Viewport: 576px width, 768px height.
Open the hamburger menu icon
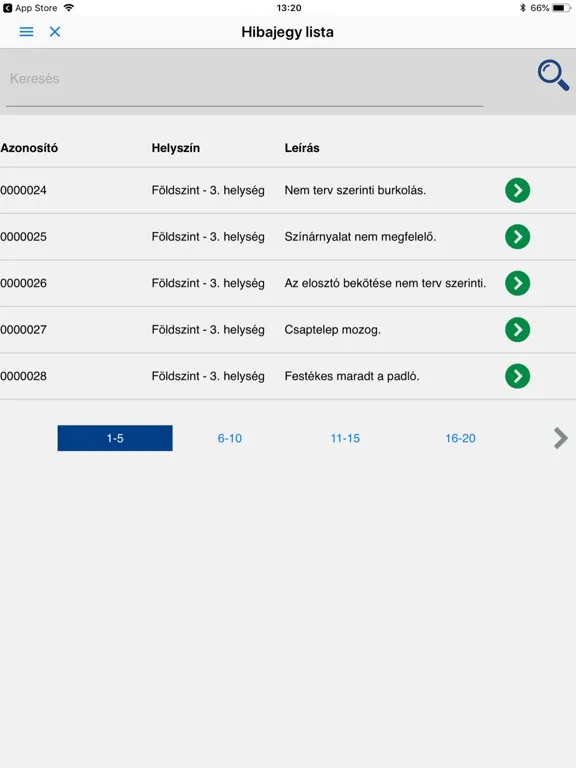click(26, 32)
